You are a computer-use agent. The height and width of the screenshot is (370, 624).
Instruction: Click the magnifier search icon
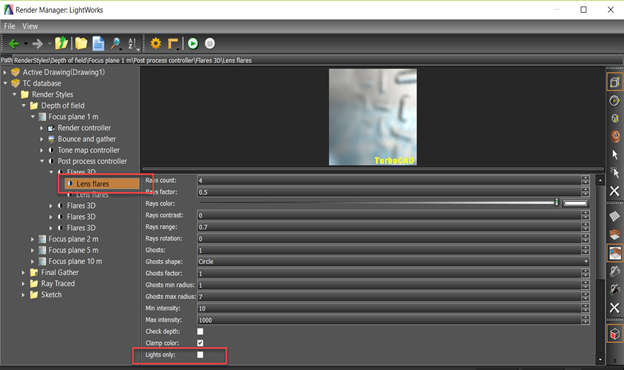point(116,43)
